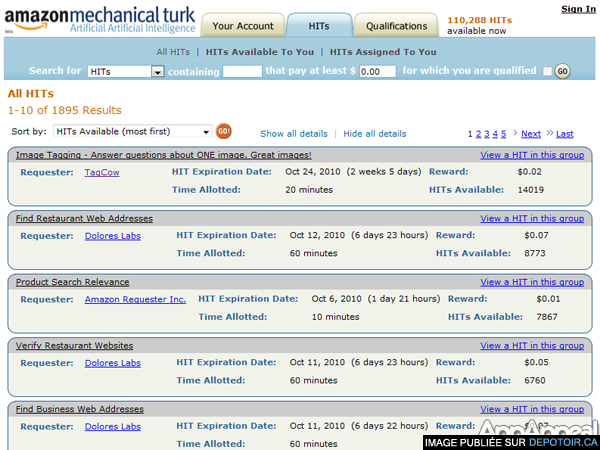The width and height of the screenshot is (600, 450).
Task: Click the '1-10 of 1895 Results' text
Action: coord(65,110)
